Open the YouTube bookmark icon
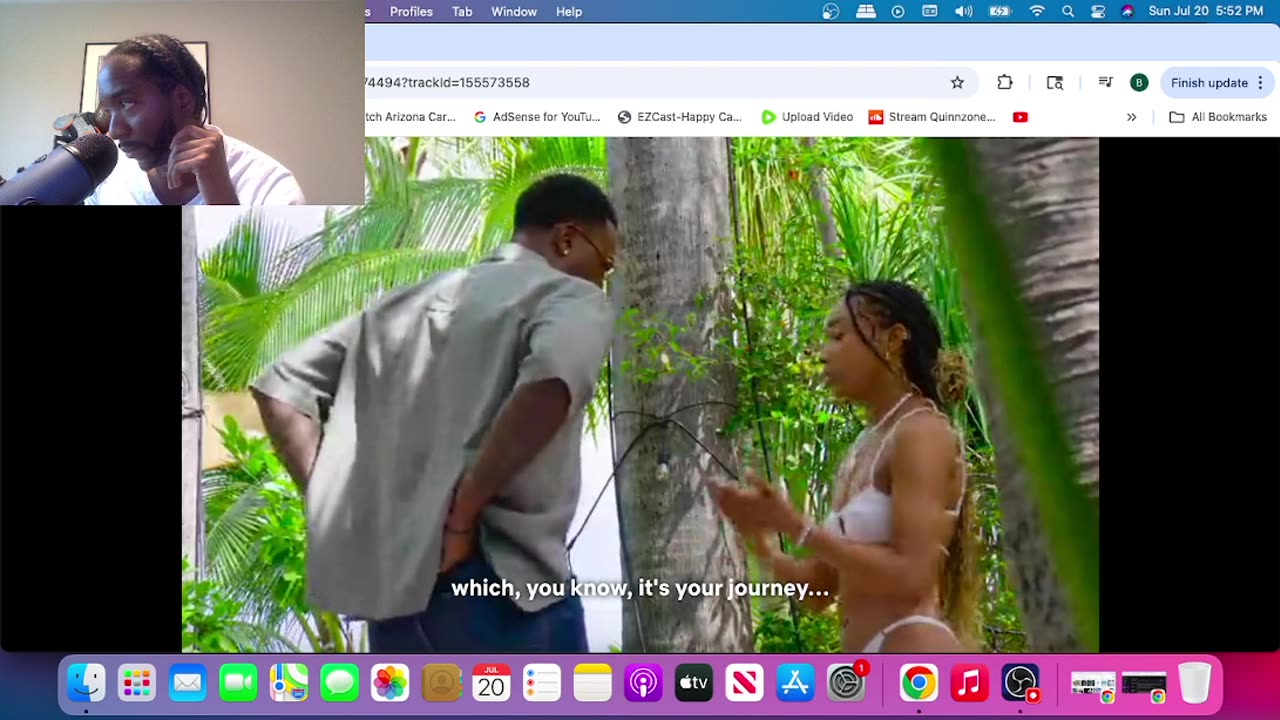This screenshot has width=1280, height=720. point(1020,117)
